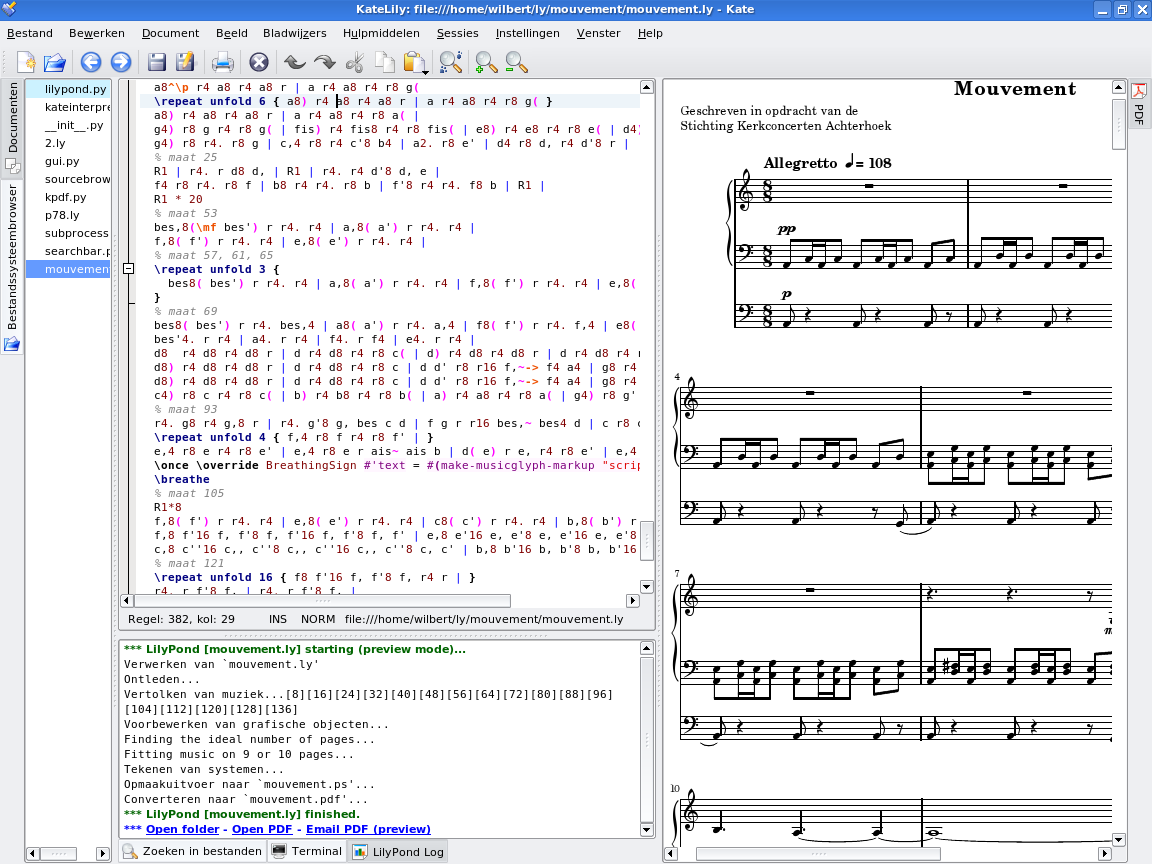Open the Beeld menu
This screenshot has width=1152, height=864.
pos(231,33)
